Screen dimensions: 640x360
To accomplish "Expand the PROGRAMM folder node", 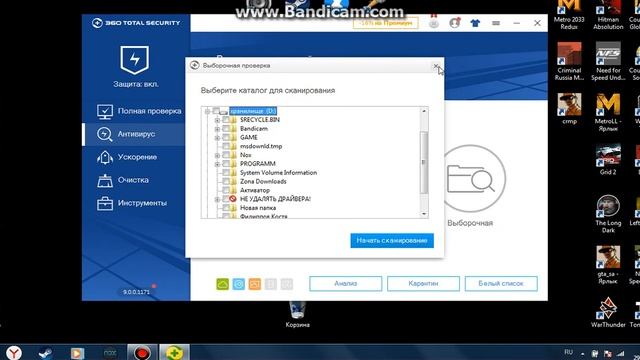I will pos(217,164).
